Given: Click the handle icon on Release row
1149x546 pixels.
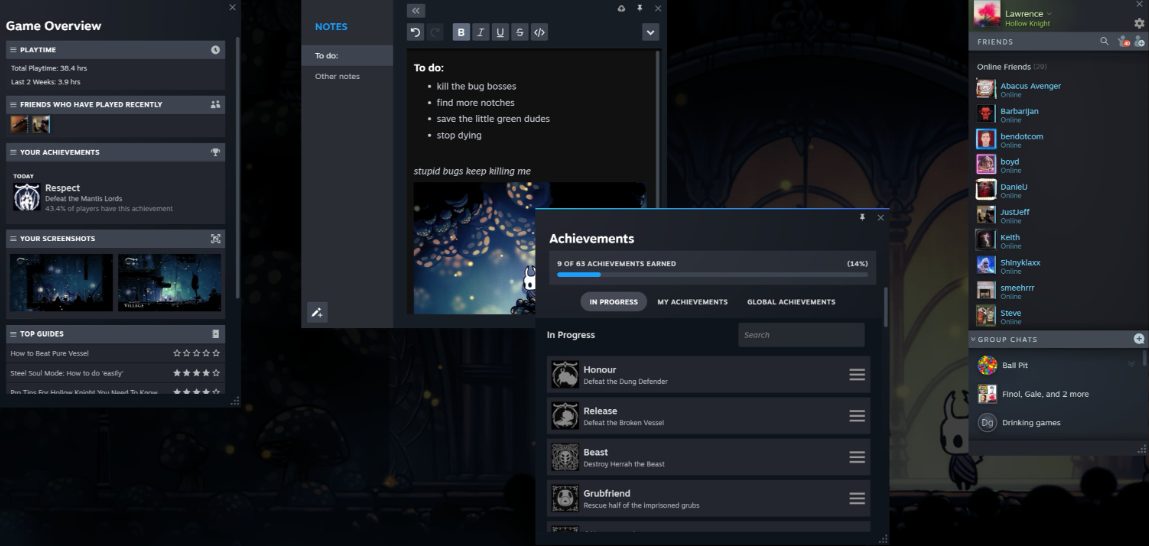Looking at the screenshot, I should (857, 416).
